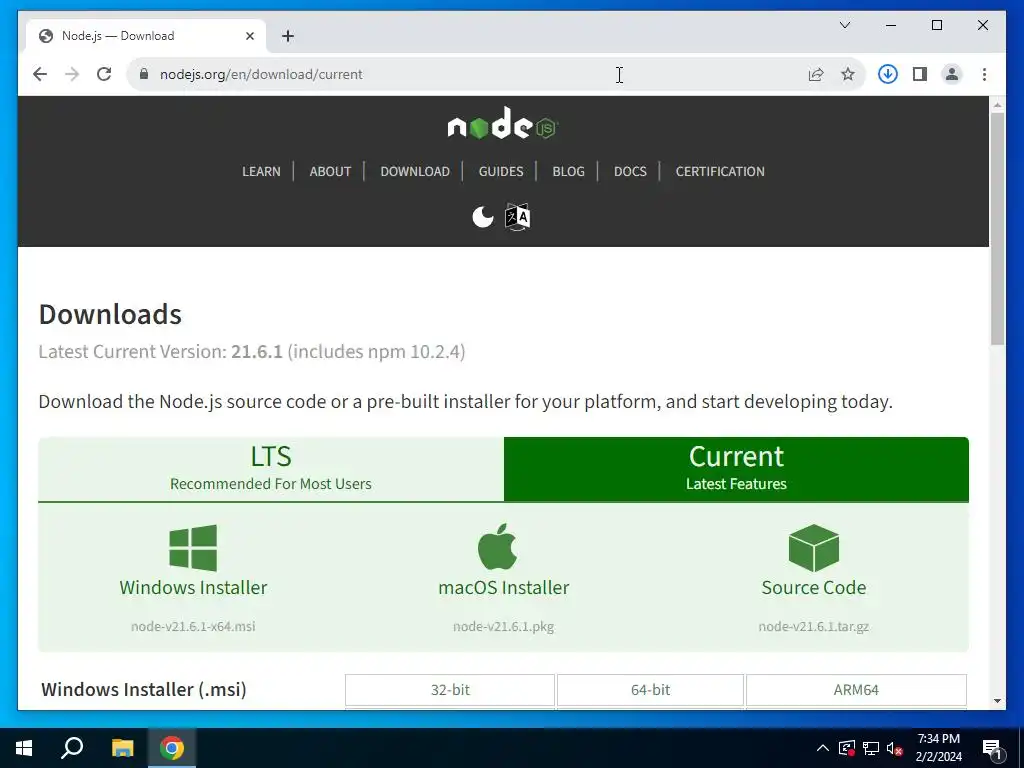The image size is (1024, 768).
Task: Click the Node.js logo in header
Action: (502, 124)
